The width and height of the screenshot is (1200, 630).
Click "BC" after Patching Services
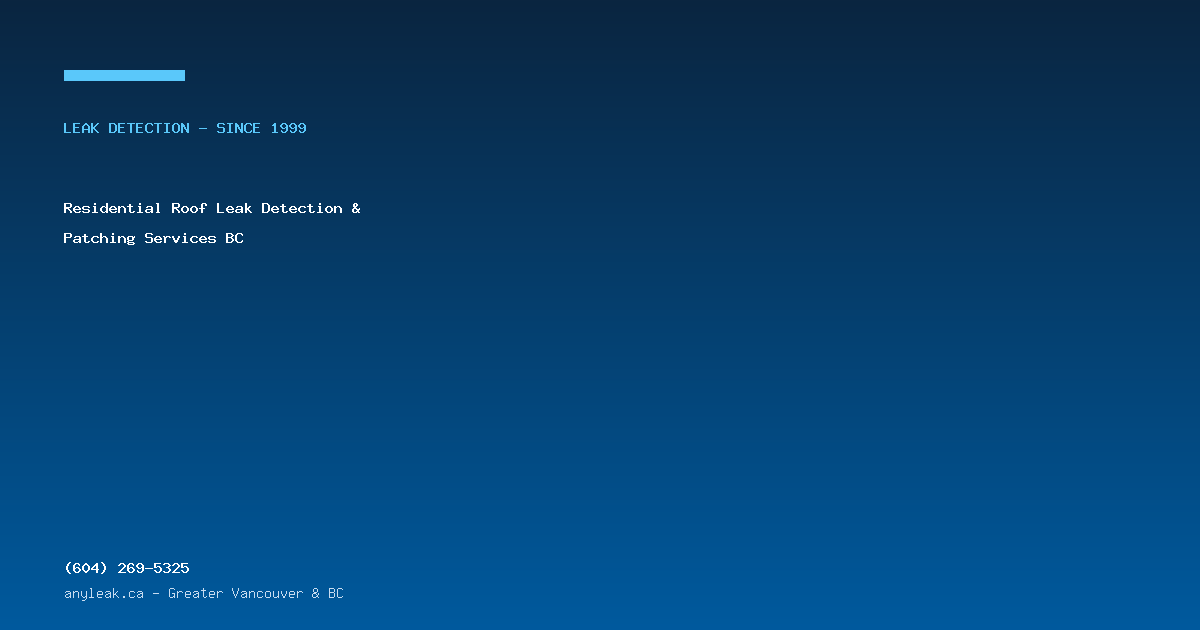(x=234, y=238)
